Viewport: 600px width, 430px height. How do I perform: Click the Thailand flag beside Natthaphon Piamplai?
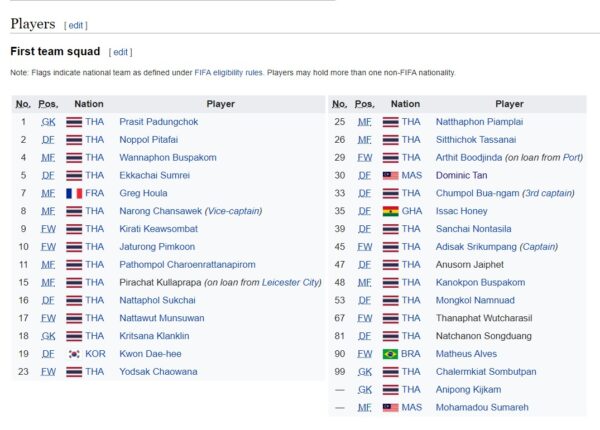click(x=390, y=122)
